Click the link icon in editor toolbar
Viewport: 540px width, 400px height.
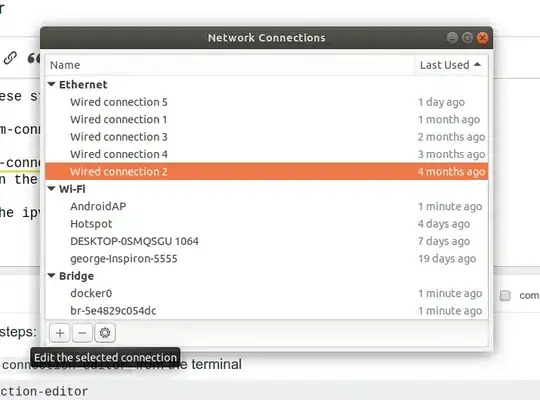coord(10,58)
